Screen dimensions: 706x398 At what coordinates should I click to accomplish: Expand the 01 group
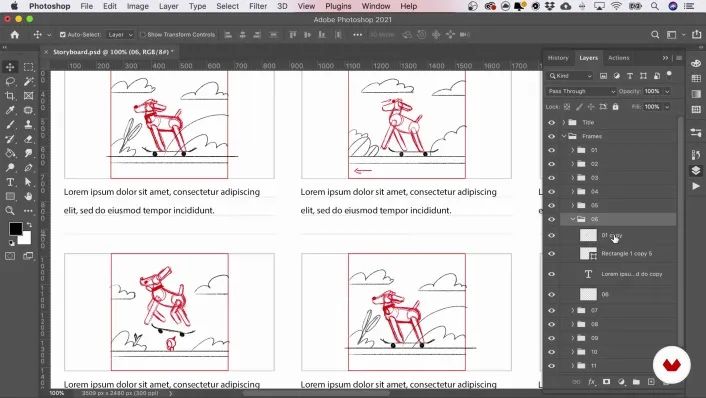pos(573,150)
